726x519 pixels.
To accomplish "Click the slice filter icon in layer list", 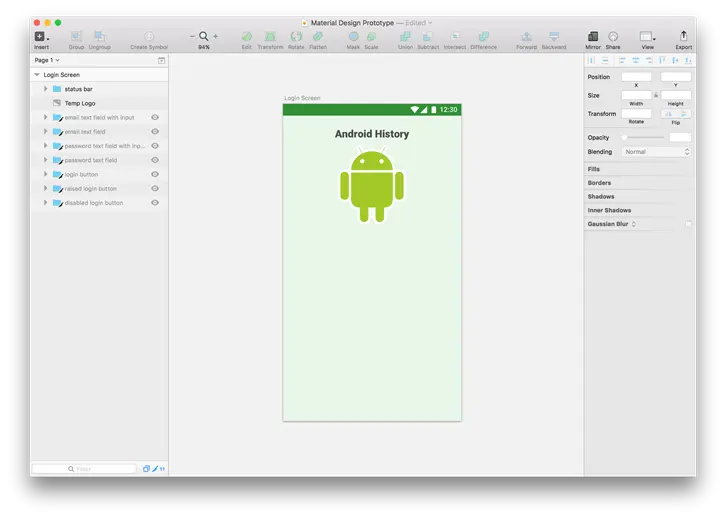I will coord(156,469).
